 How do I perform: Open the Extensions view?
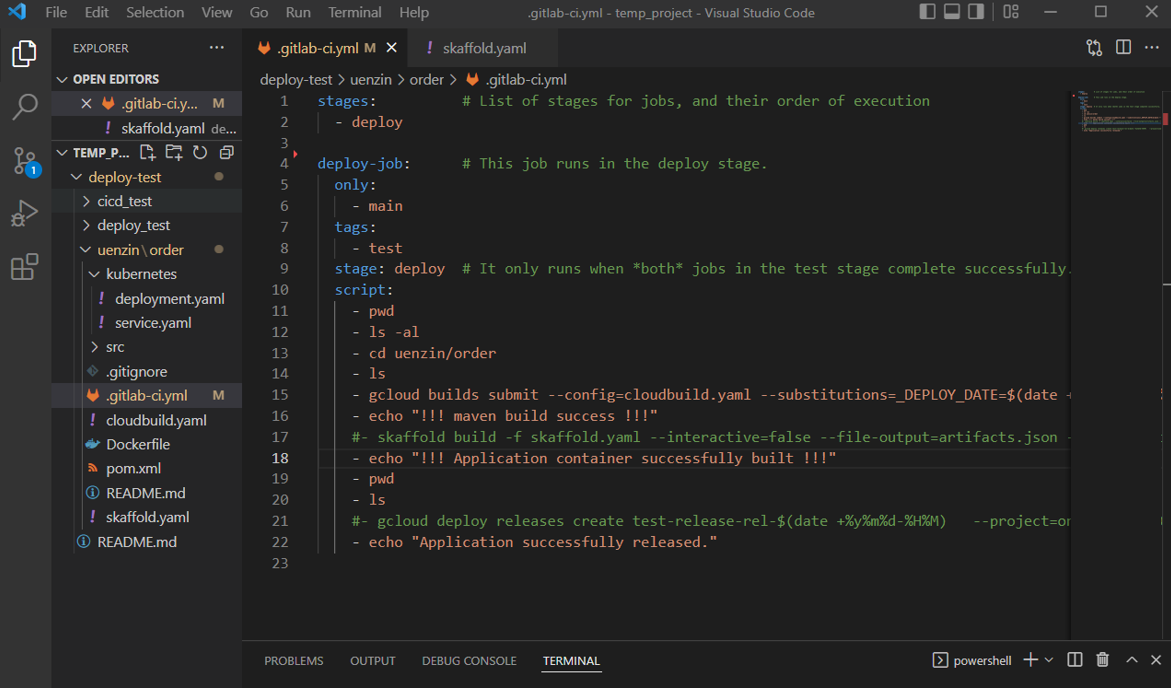(x=25, y=267)
